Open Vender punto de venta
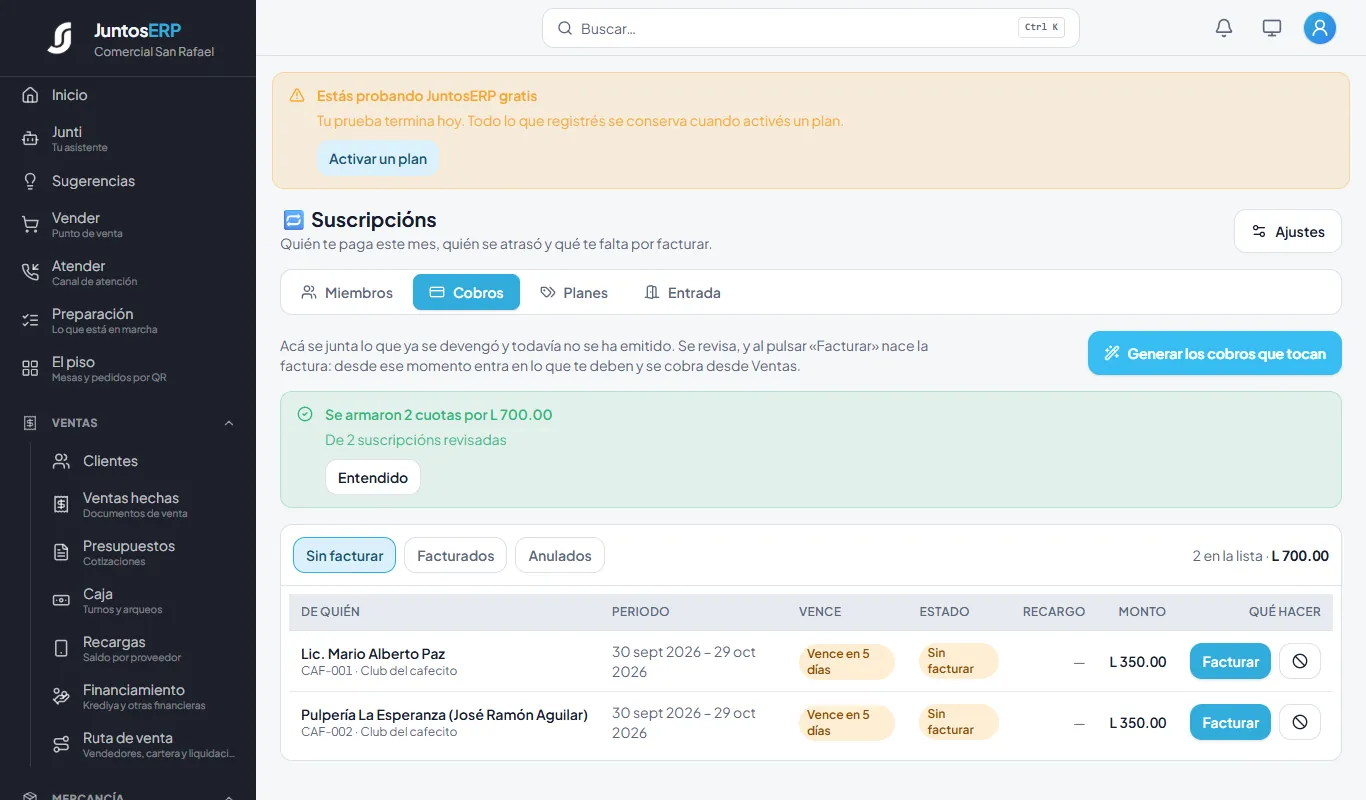 (128, 224)
